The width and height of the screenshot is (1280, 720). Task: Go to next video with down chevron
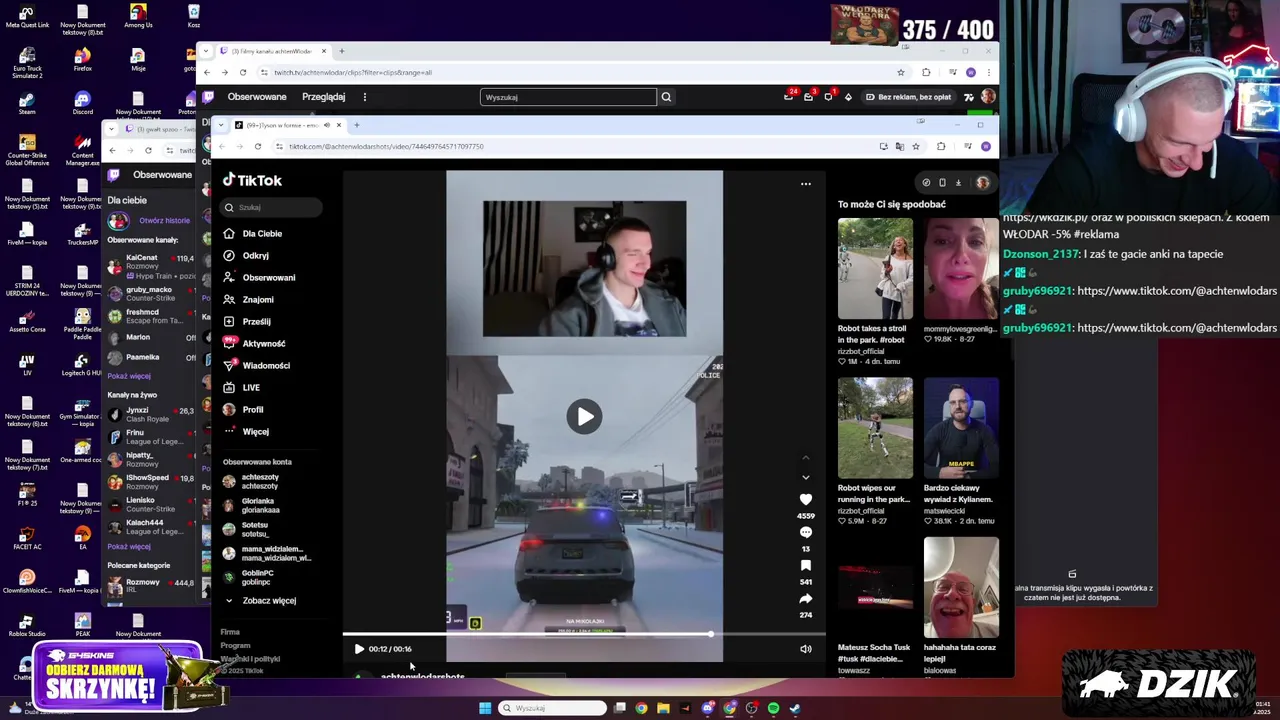pyautogui.click(x=806, y=477)
